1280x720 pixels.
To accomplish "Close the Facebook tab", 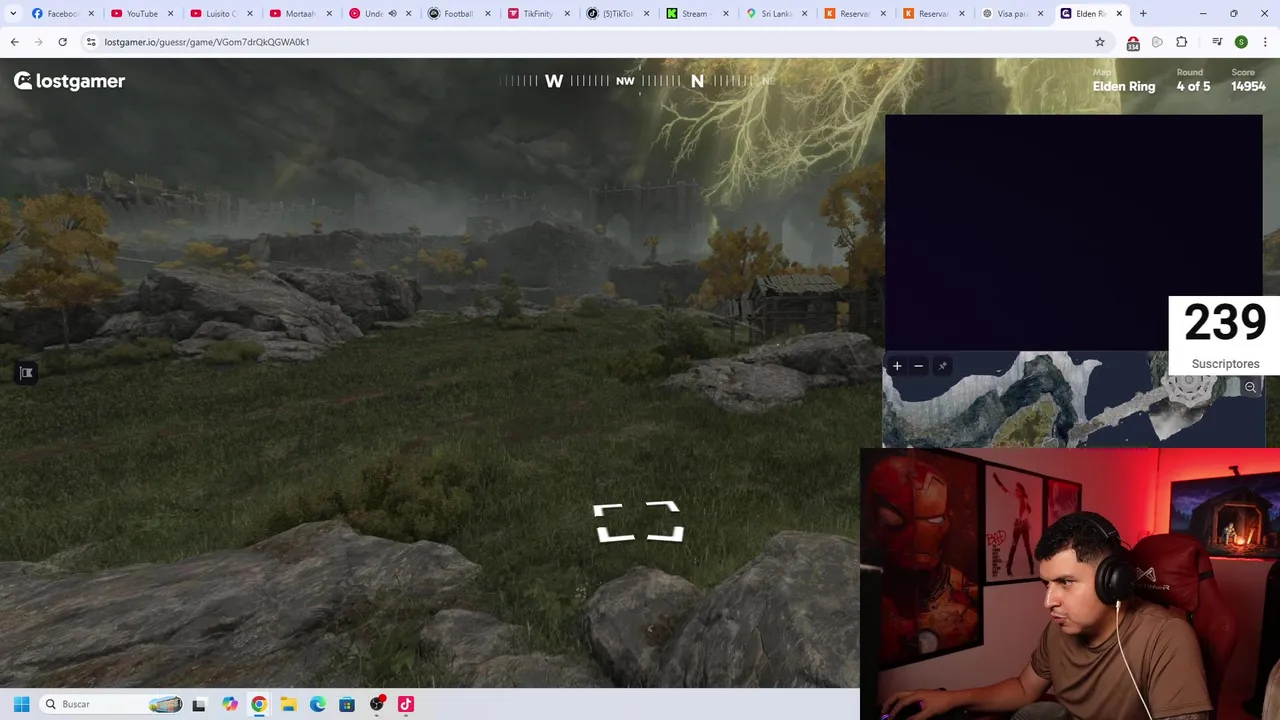I will point(90,13).
